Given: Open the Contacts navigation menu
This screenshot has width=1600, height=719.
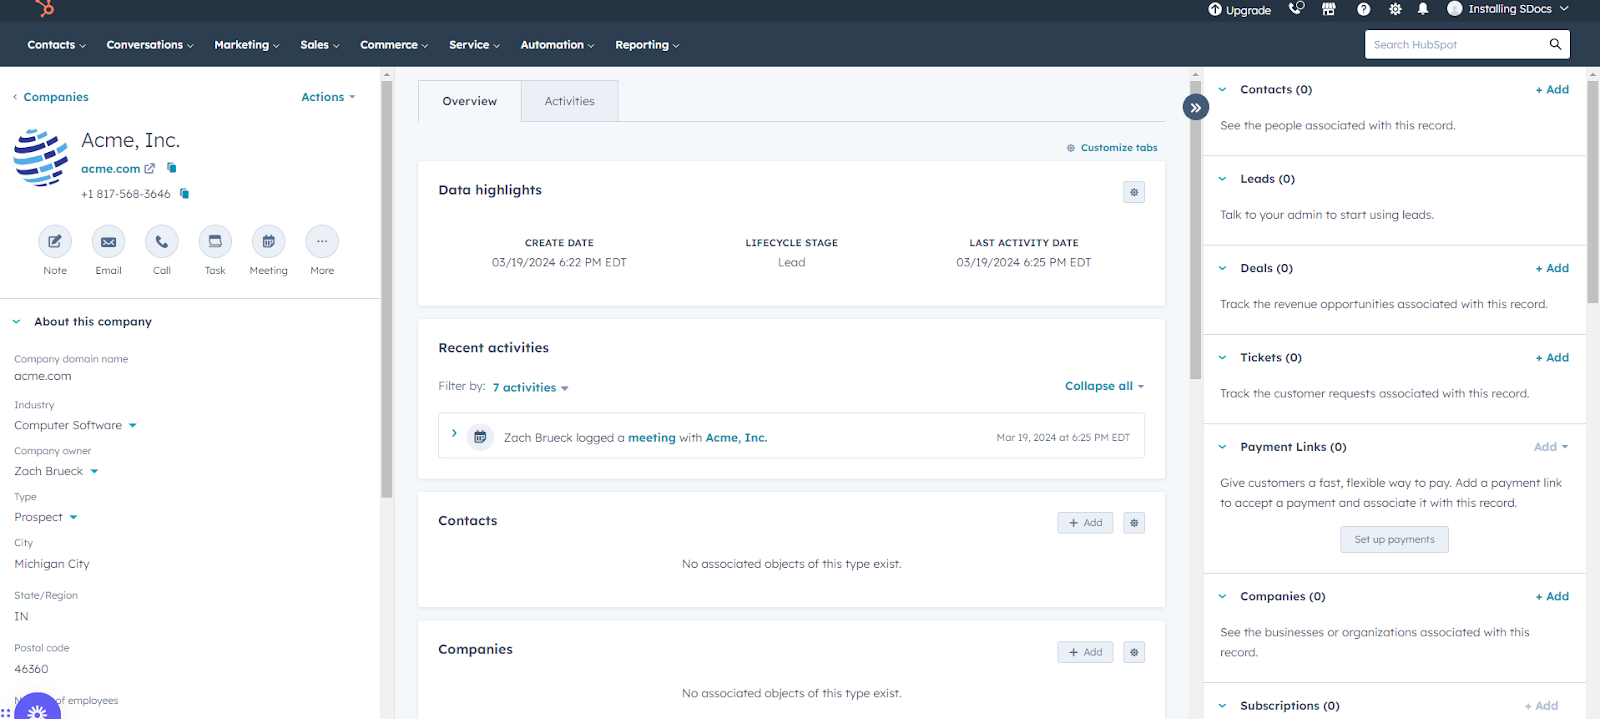Looking at the screenshot, I should point(56,45).
